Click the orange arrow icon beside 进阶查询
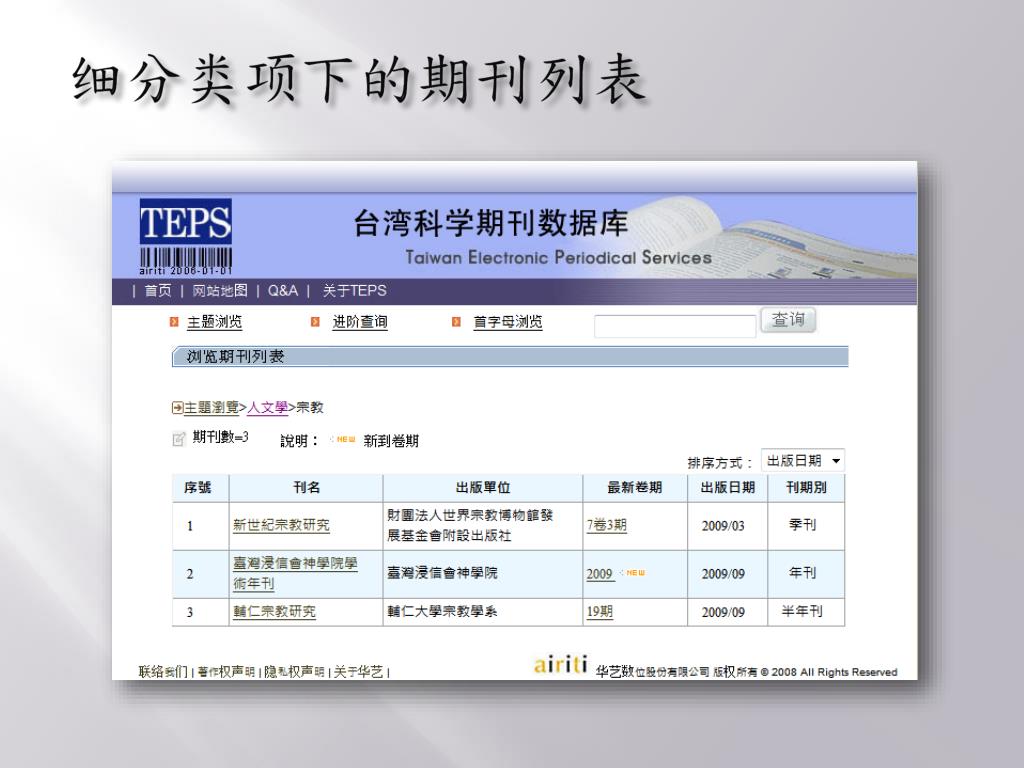1024x768 pixels. 315,322
